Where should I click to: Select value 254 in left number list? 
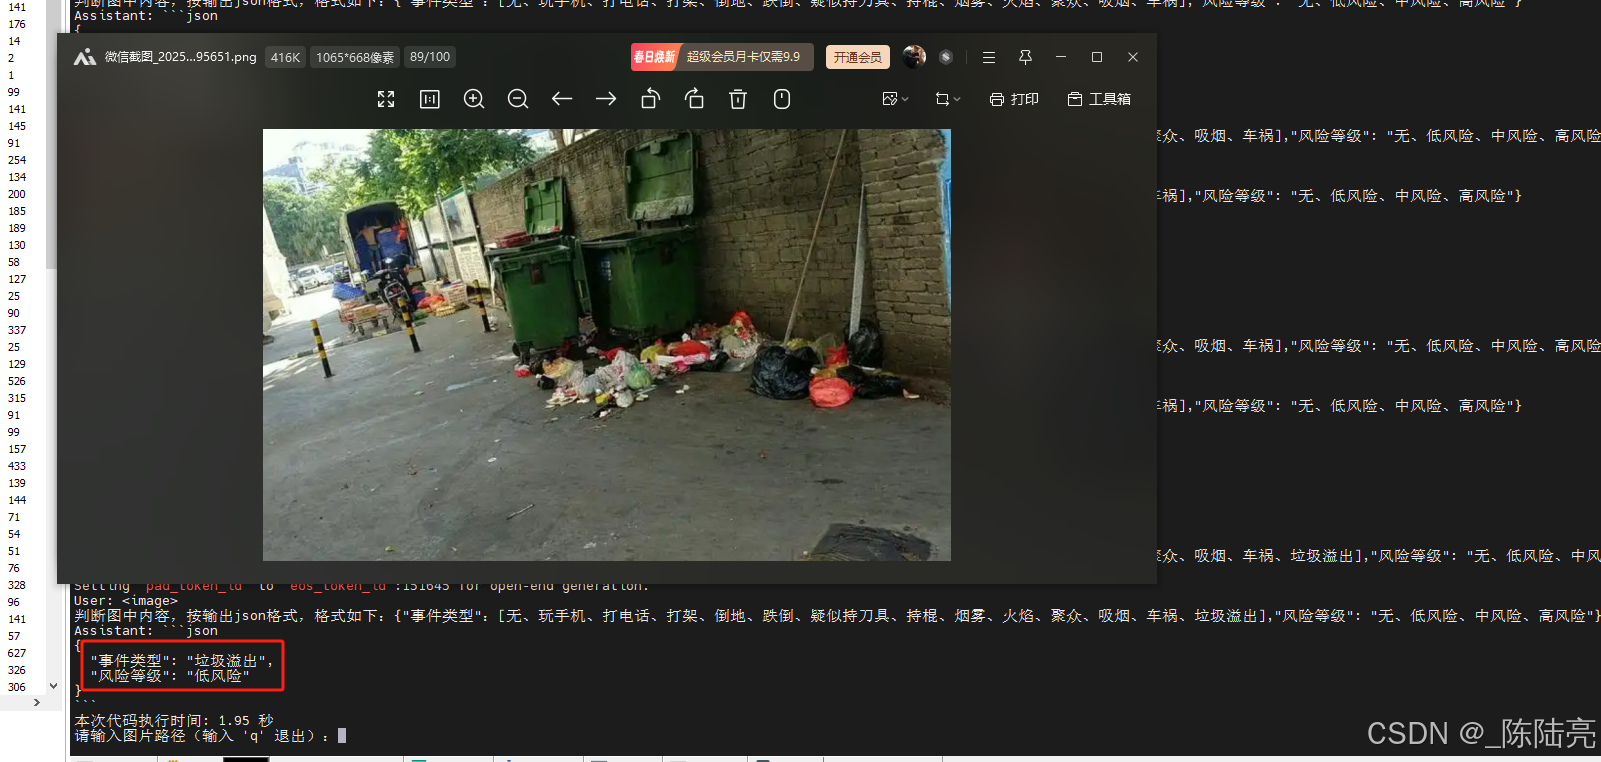[17, 160]
